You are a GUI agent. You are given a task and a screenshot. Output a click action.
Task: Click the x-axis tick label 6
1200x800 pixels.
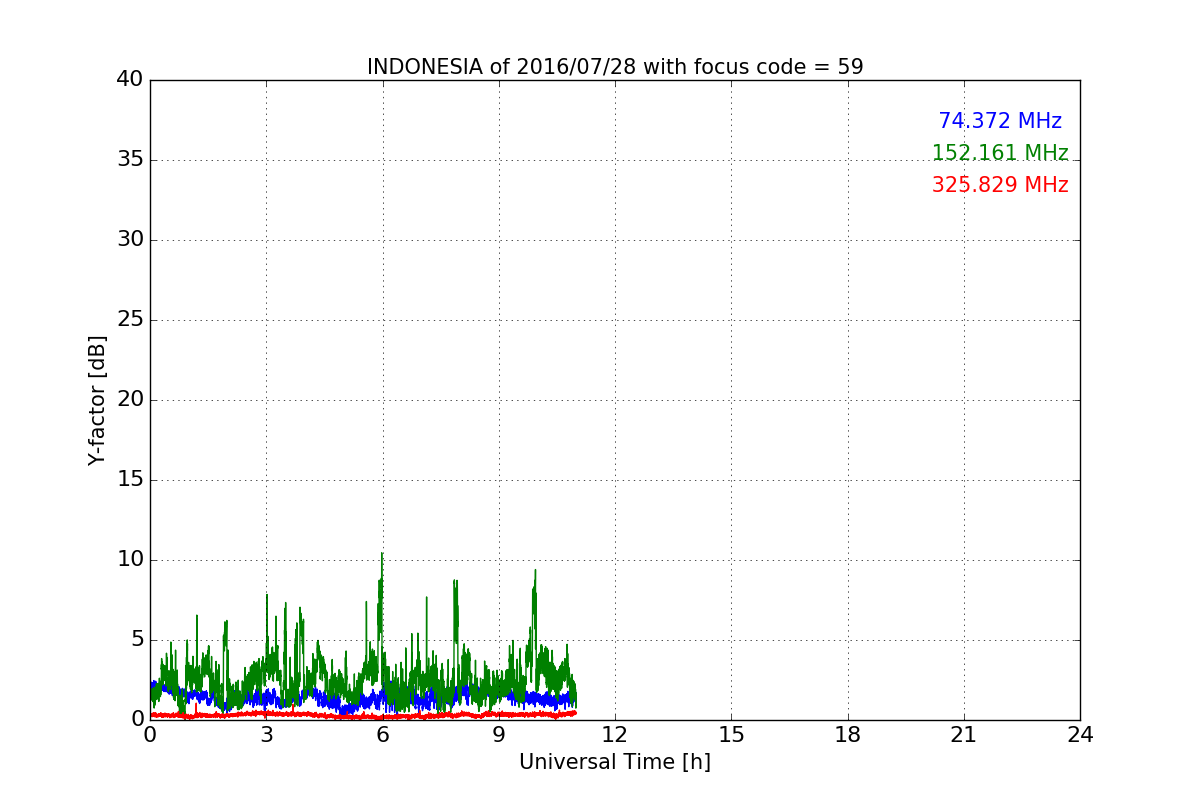click(x=382, y=734)
